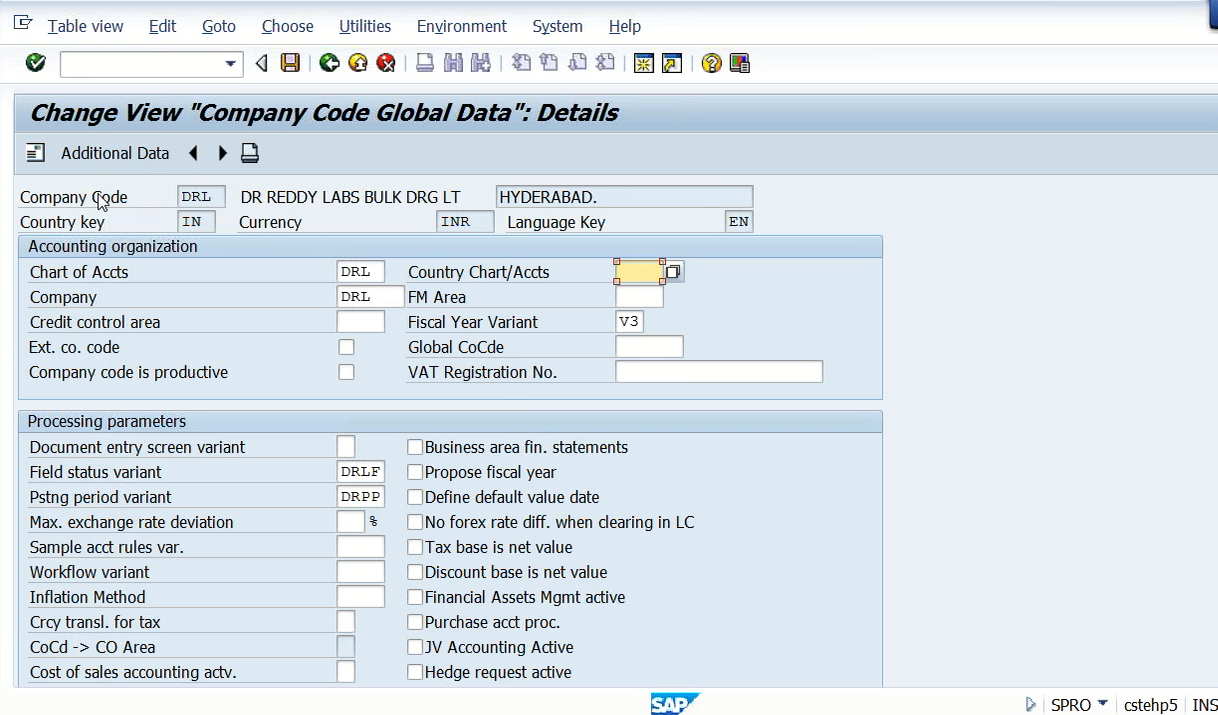The image size is (1218, 715).
Task: Enable Purchase acct proc. checkbox
Action: (415, 622)
